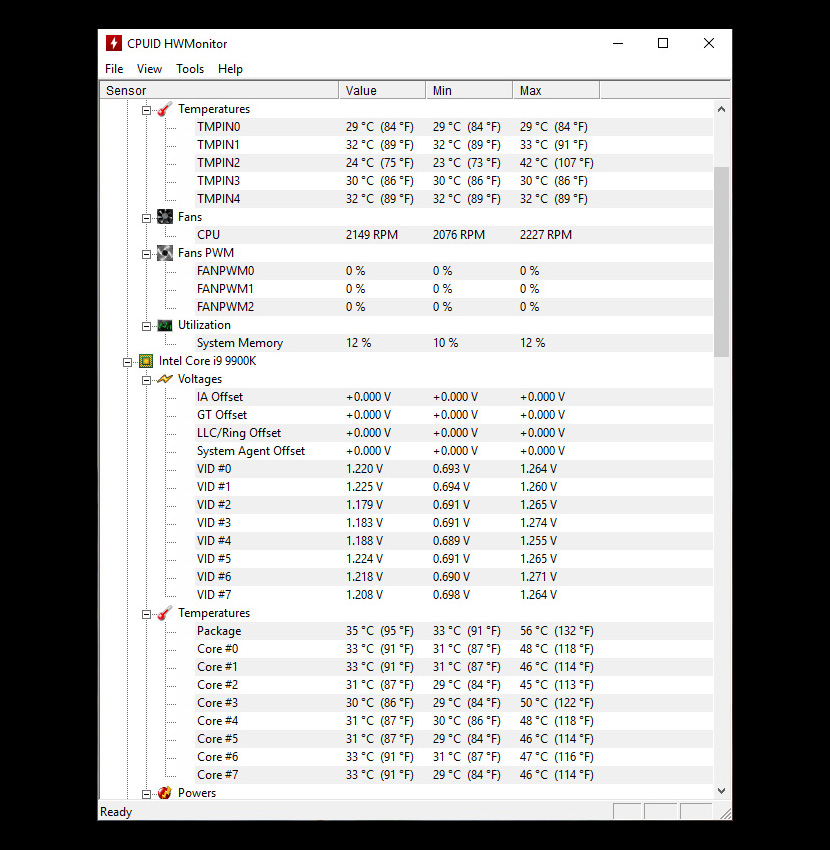Collapse the Intel Core i9 9900K node
830x850 pixels.
click(x=127, y=362)
